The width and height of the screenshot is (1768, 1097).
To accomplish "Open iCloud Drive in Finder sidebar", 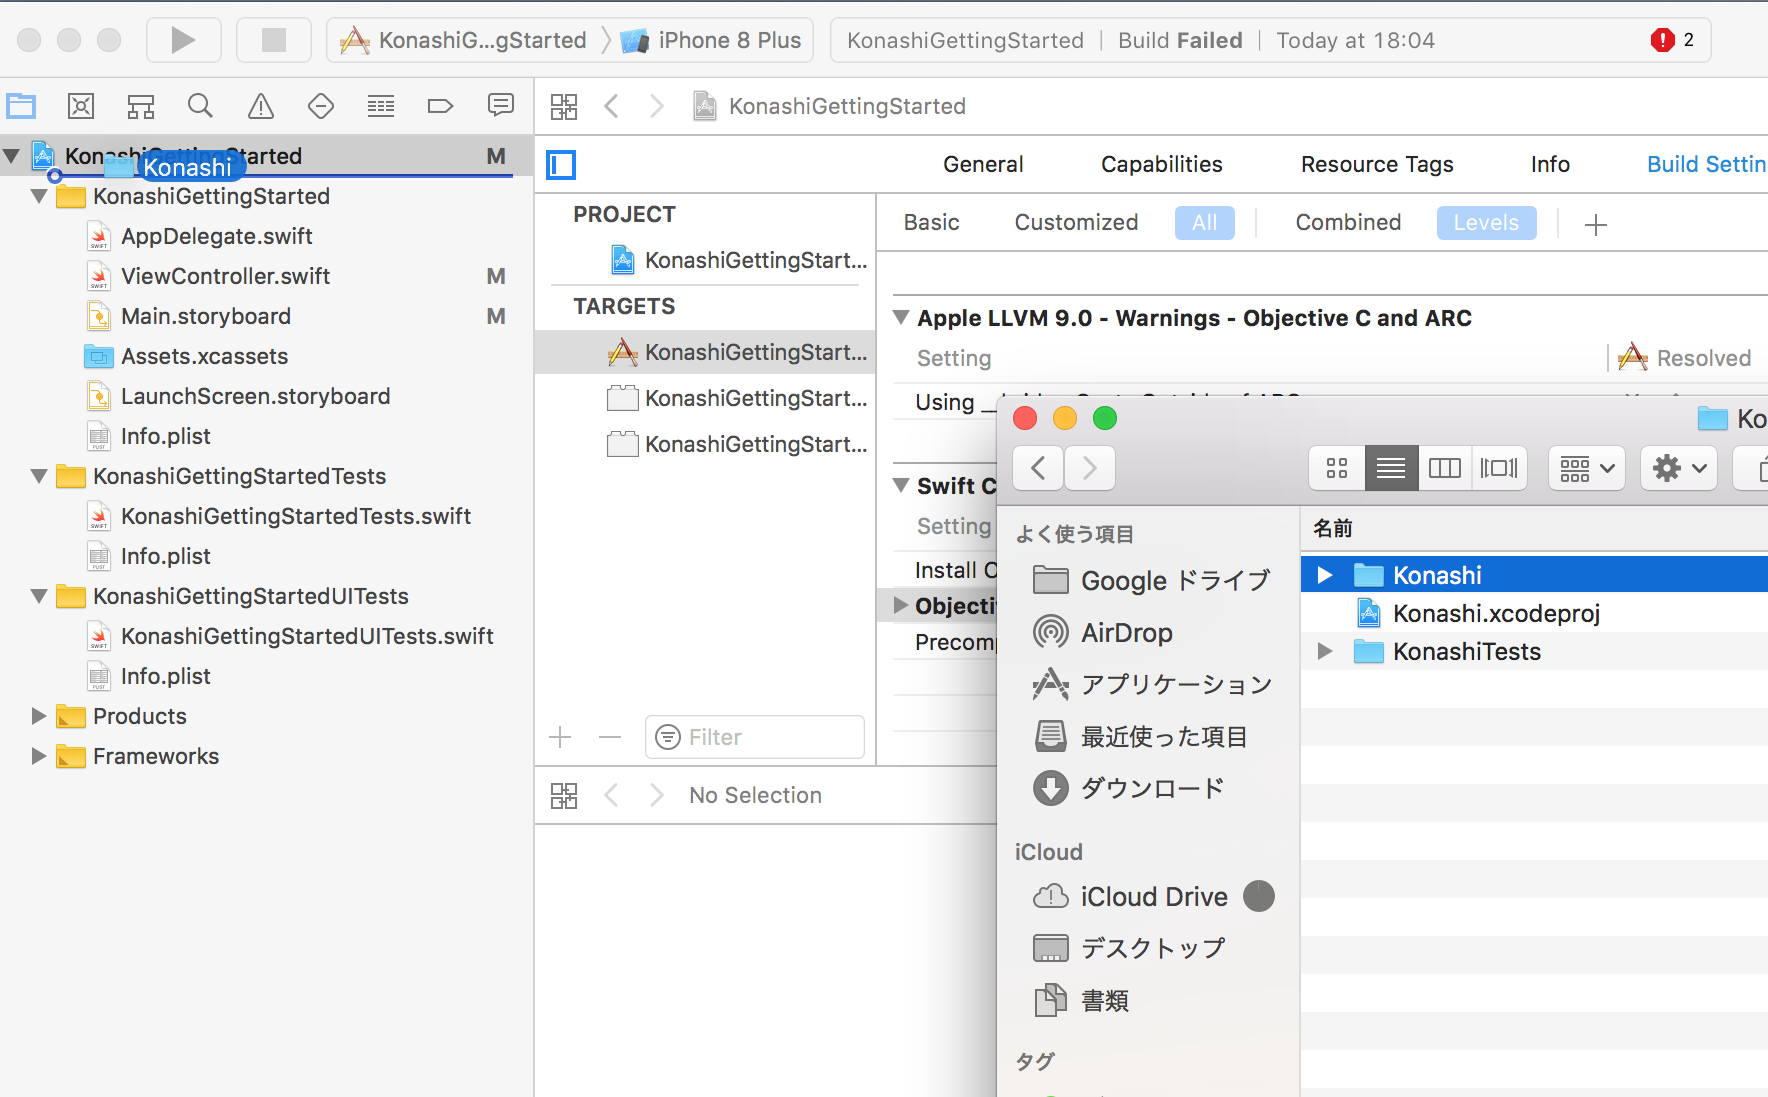I will point(1153,897).
